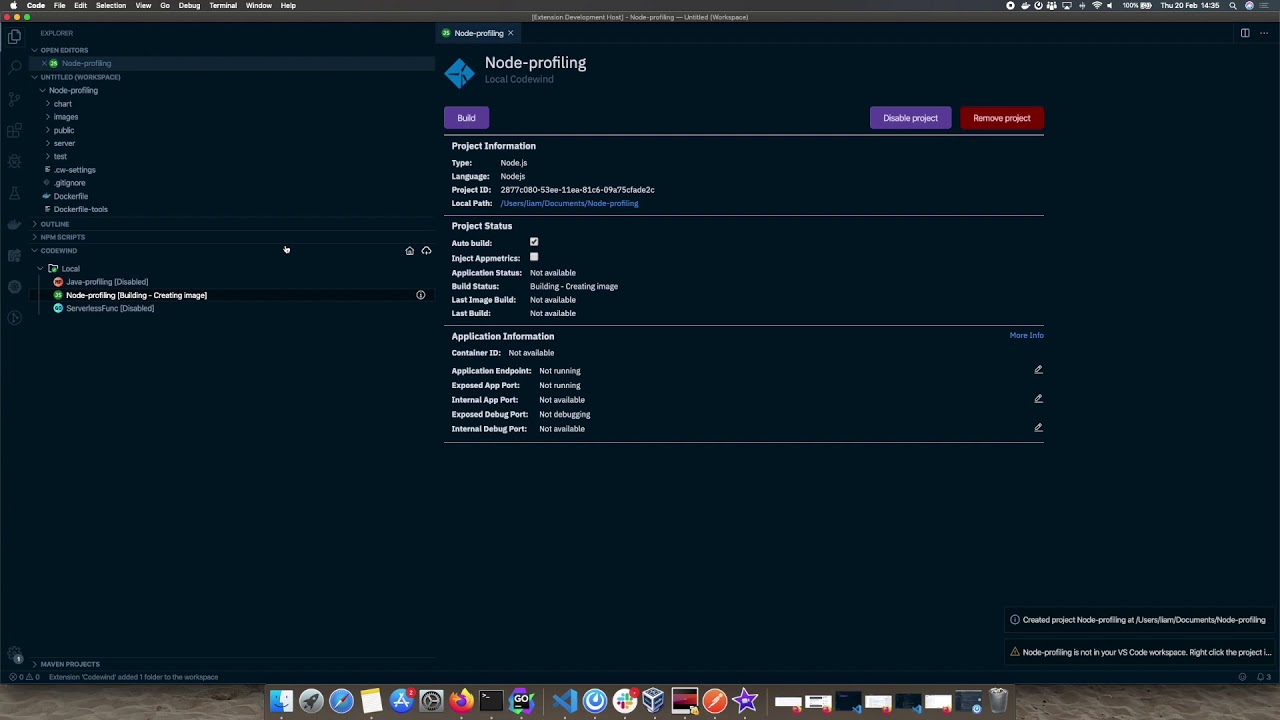Click Spotlight search icon in menu bar
Screen dimensions: 1280x720
click(1233, 5)
